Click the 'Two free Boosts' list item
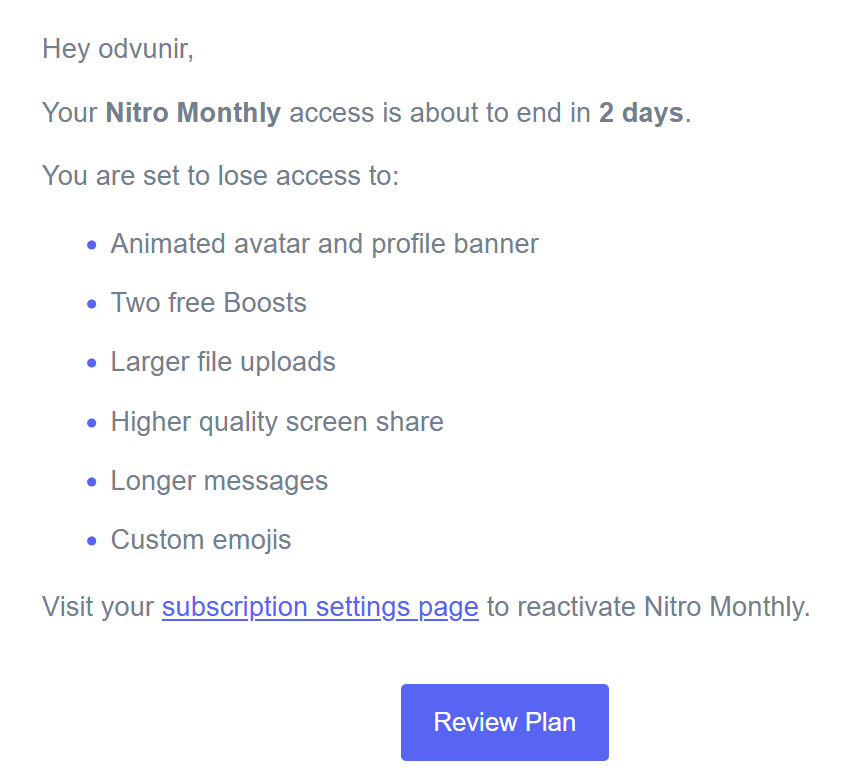 (x=208, y=303)
